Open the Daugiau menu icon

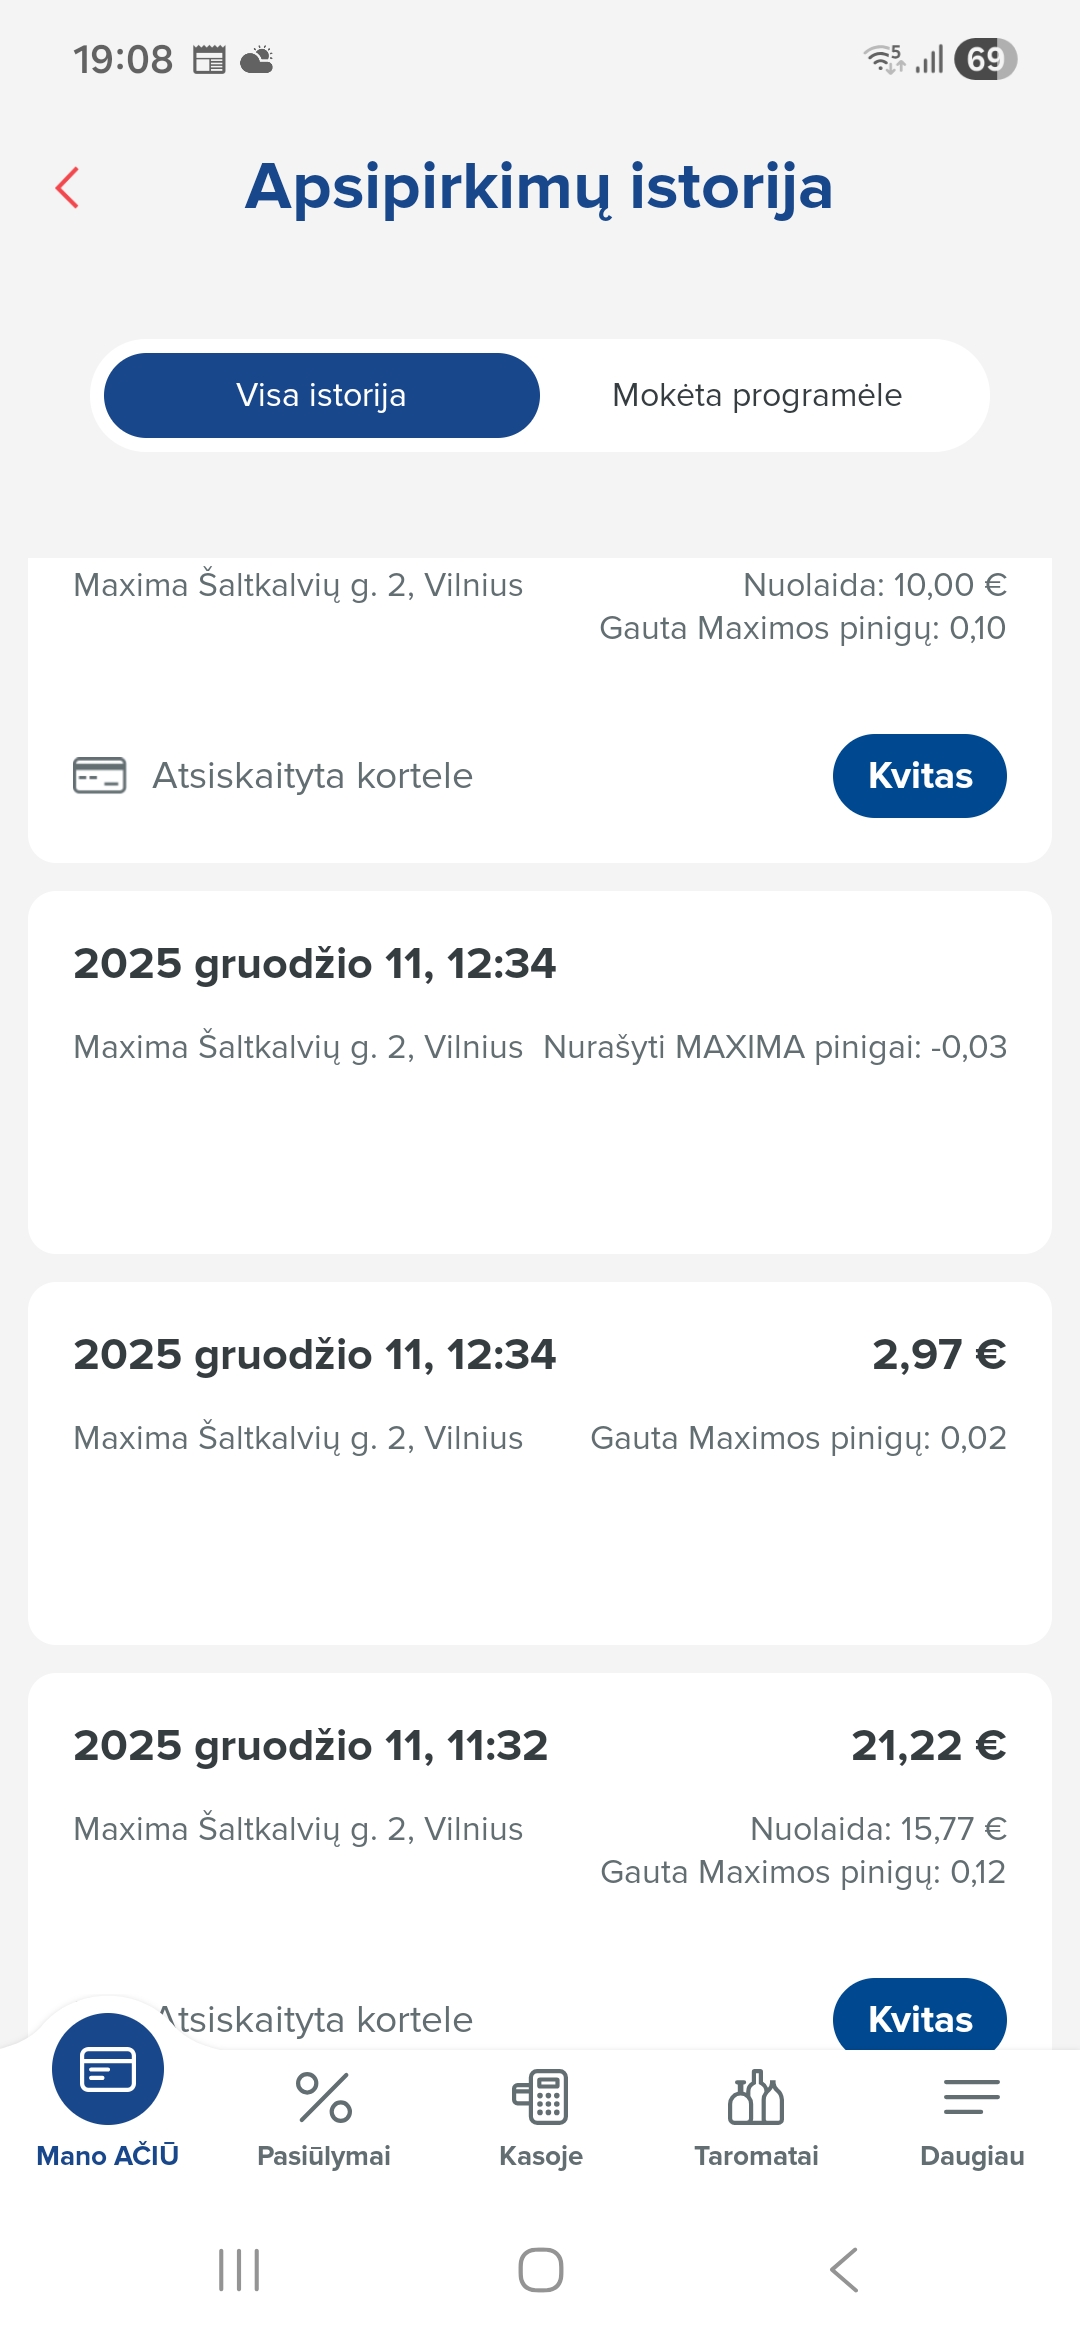pyautogui.click(x=971, y=2097)
